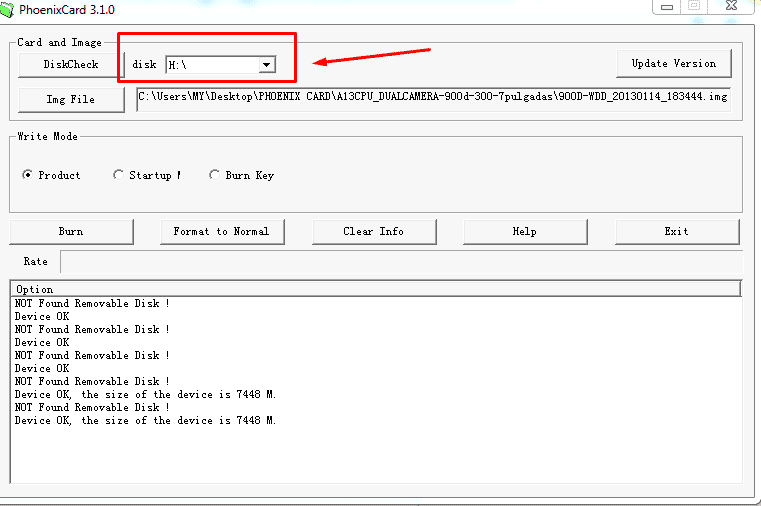
Task: Click the Burn button
Action: 71,231
